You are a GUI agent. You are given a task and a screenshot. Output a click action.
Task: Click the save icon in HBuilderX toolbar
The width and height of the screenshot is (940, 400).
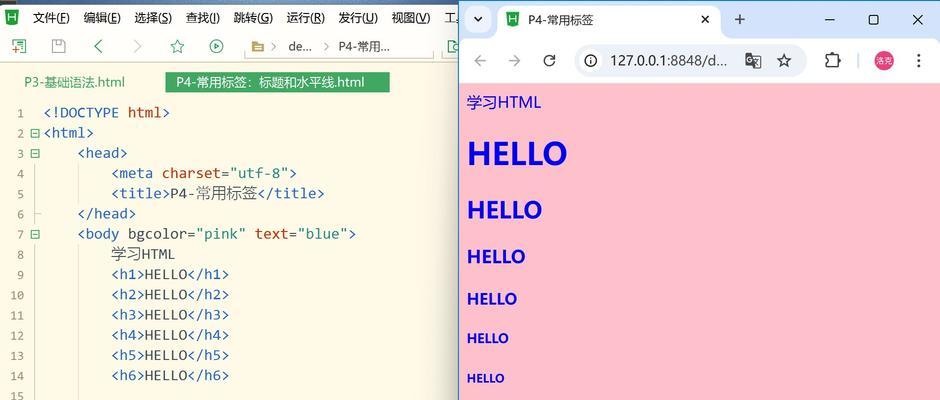pos(59,46)
